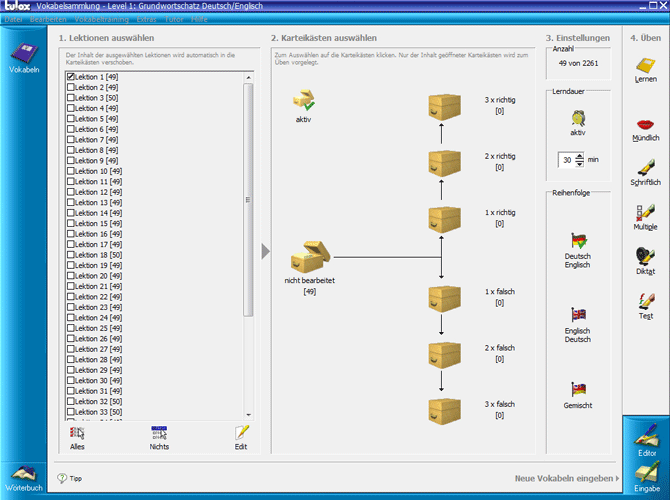Open the Extras menu
This screenshot has width=670, height=500.
pos(146,19)
